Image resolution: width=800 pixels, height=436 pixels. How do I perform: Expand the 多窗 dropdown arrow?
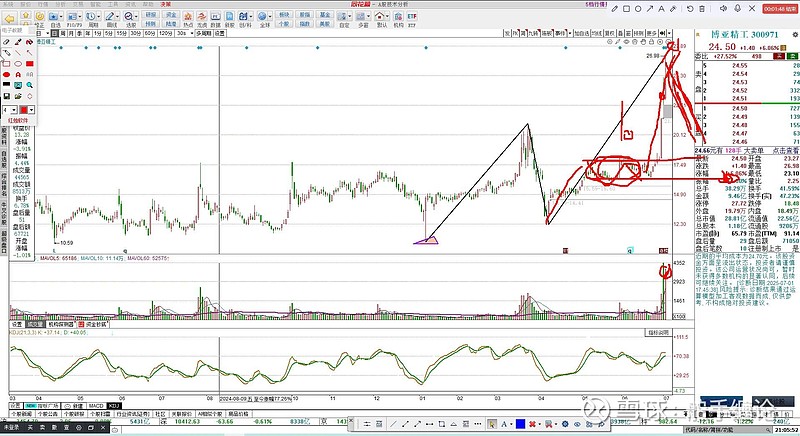coord(368,16)
